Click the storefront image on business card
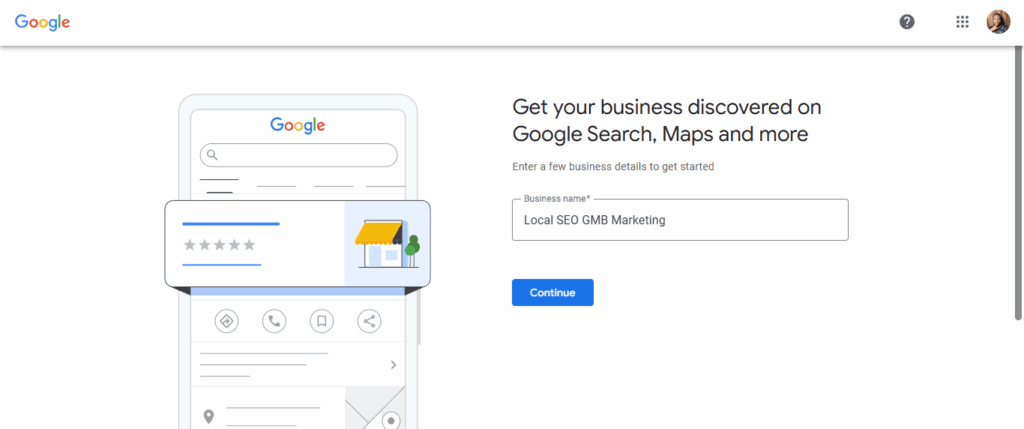Screen dimensions: 1024x429 [386, 243]
